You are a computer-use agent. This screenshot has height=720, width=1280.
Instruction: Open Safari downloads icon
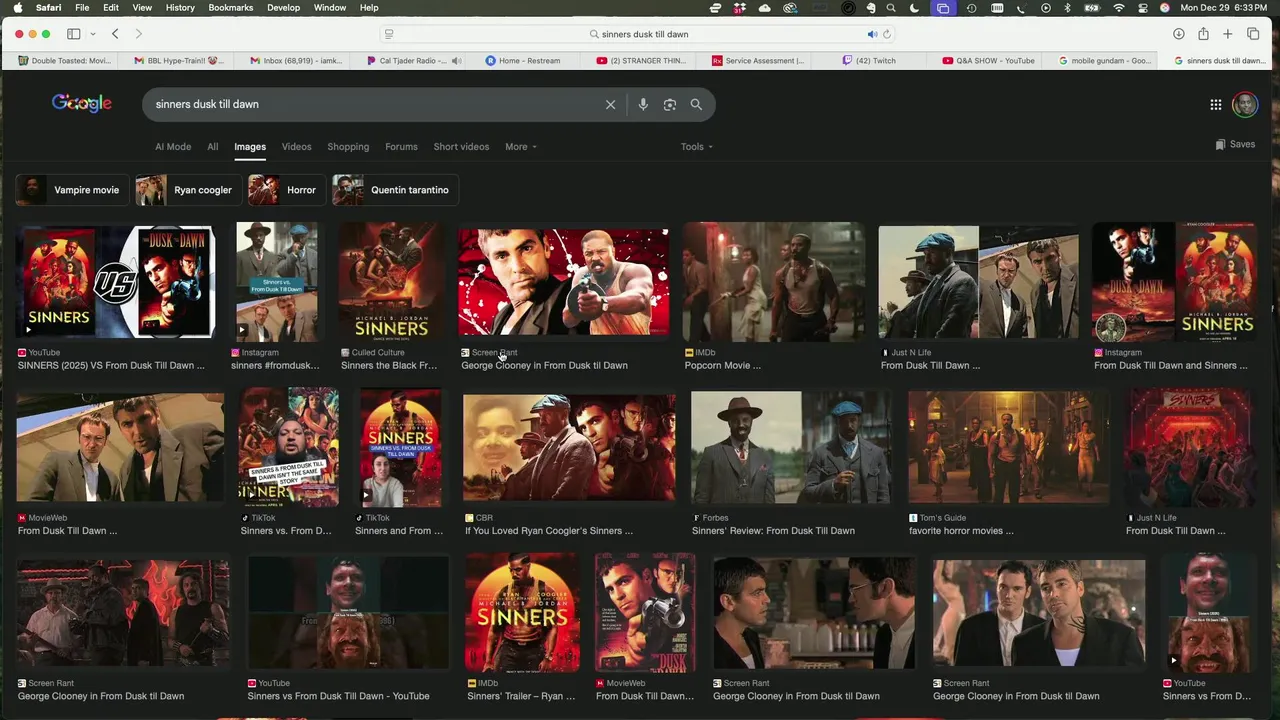[x=1179, y=34]
